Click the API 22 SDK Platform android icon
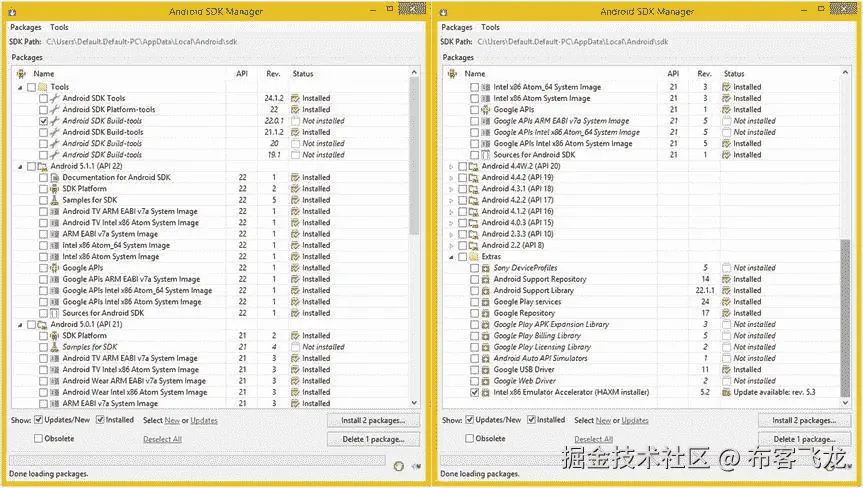Image resolution: width=863 pixels, height=488 pixels. (x=54, y=189)
